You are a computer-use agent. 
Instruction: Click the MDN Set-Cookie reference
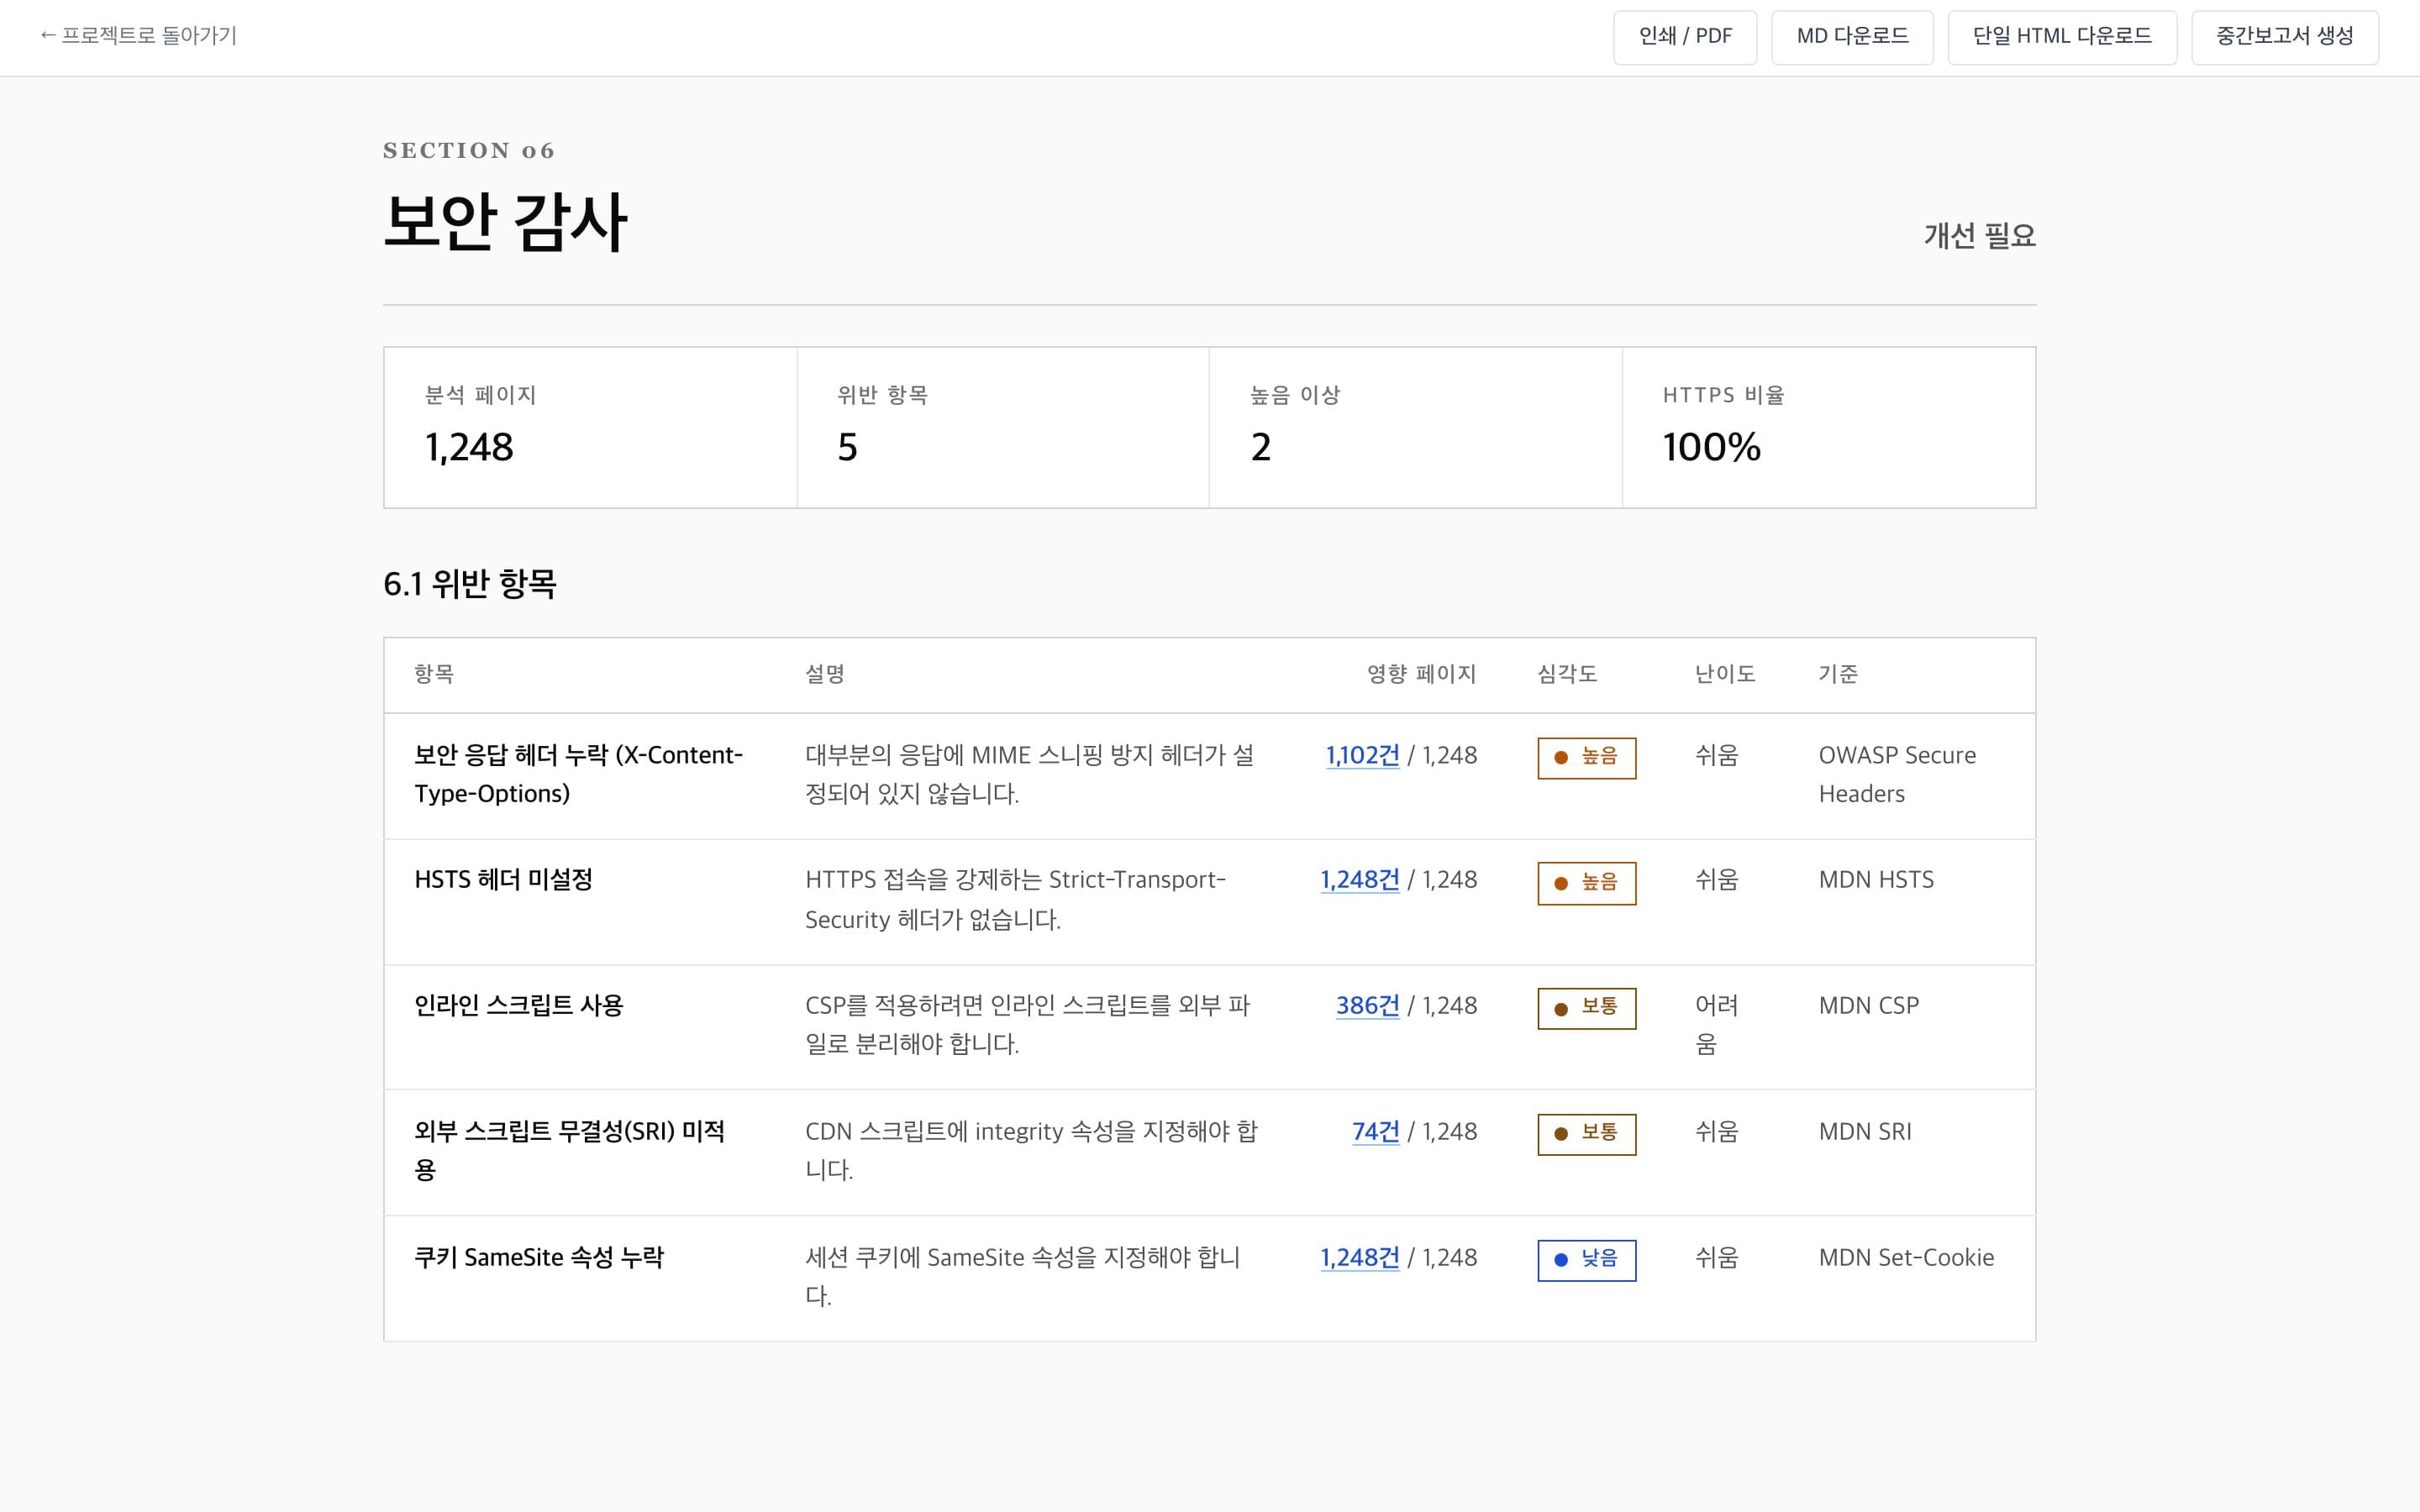click(x=1906, y=1258)
